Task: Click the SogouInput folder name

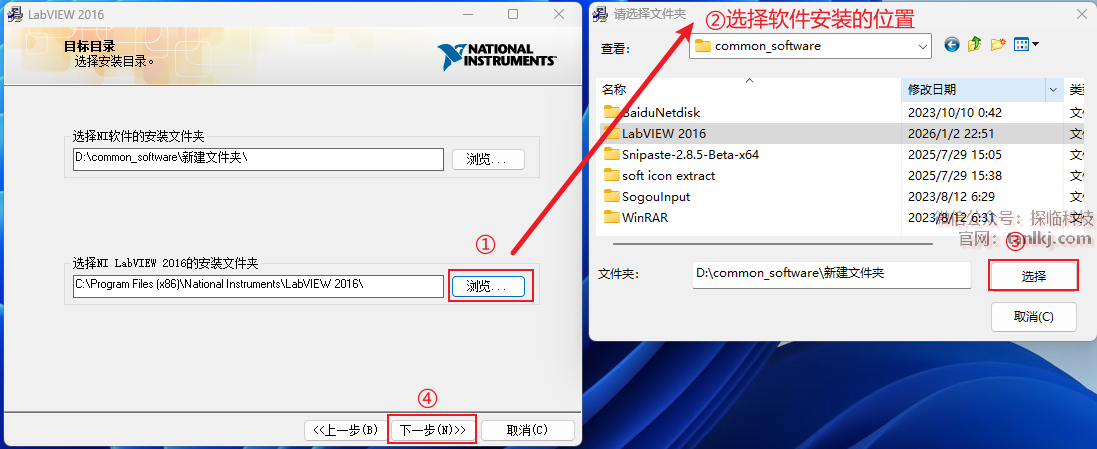Action: [x=656, y=197]
